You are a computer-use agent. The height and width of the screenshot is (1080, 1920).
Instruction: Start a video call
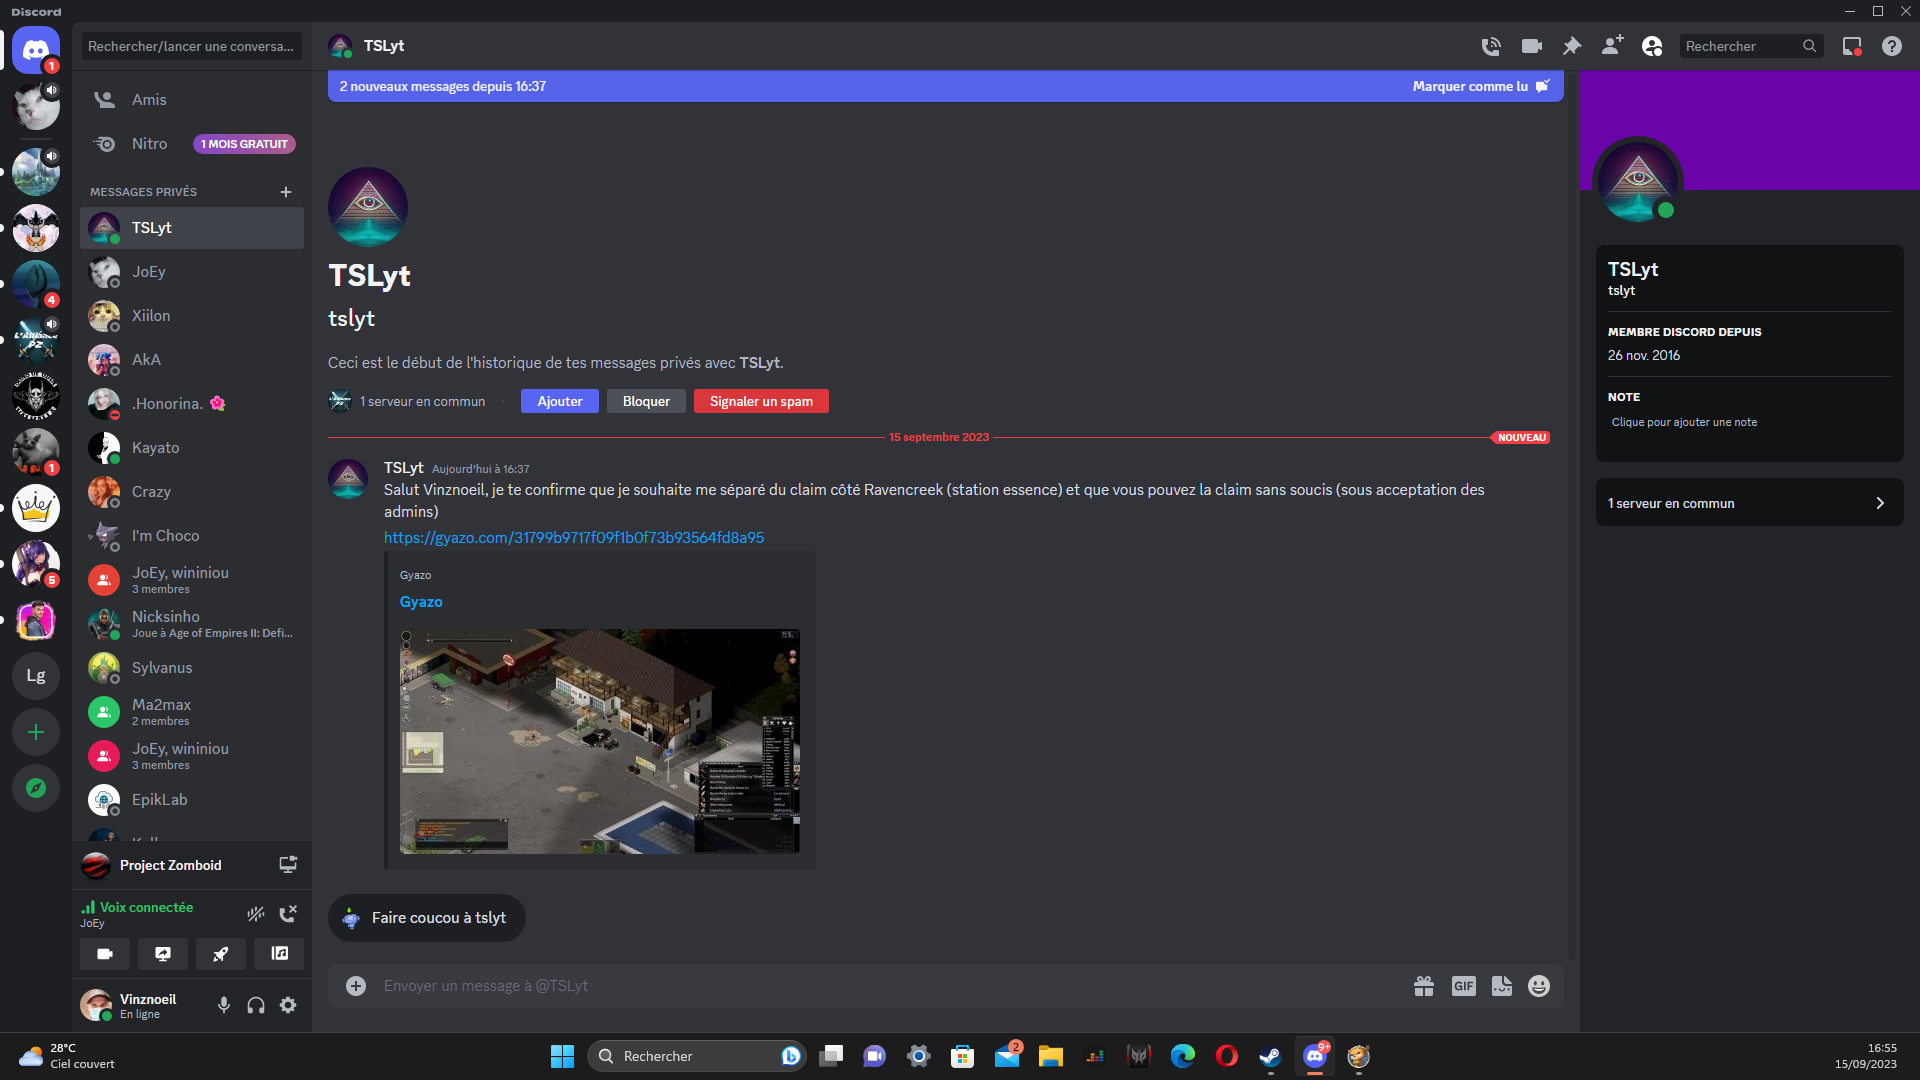(x=1531, y=46)
